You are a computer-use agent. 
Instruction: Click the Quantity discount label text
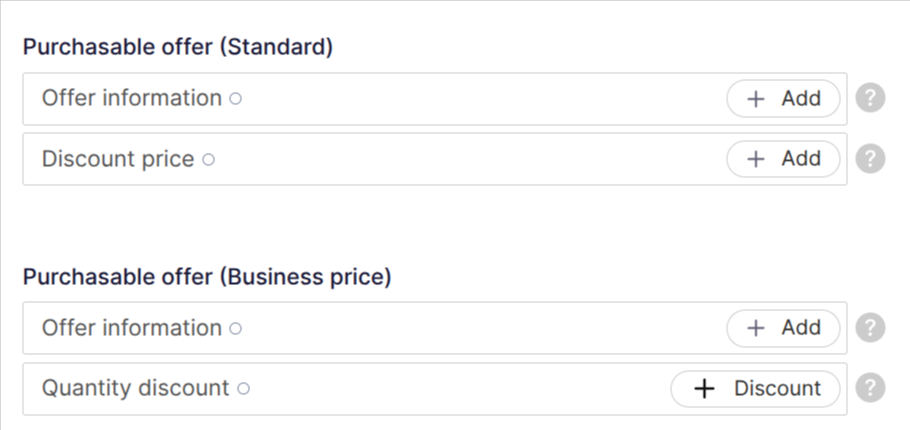135,388
